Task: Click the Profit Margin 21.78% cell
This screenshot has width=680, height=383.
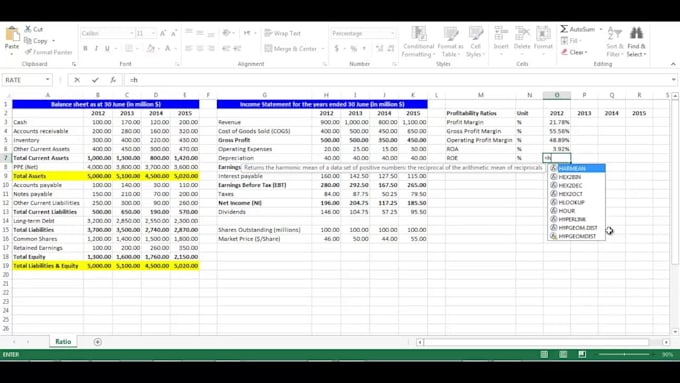Action: (557, 122)
